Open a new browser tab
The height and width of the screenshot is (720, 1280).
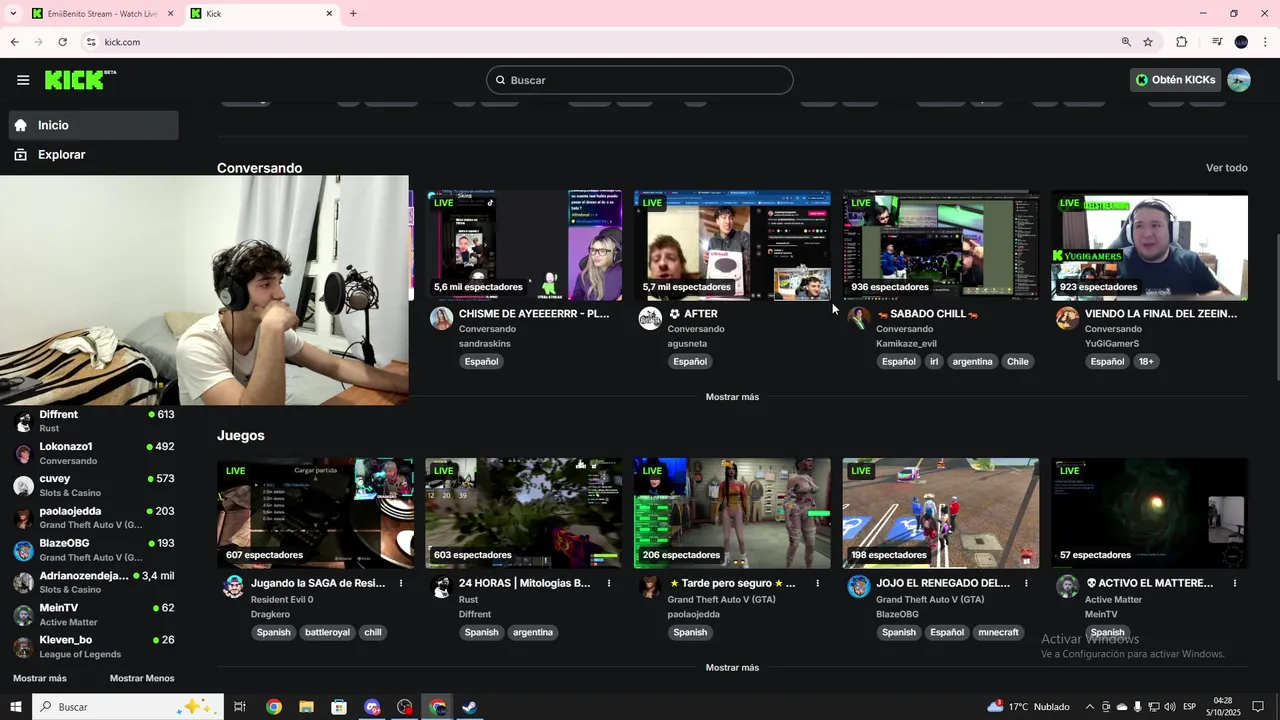point(353,14)
